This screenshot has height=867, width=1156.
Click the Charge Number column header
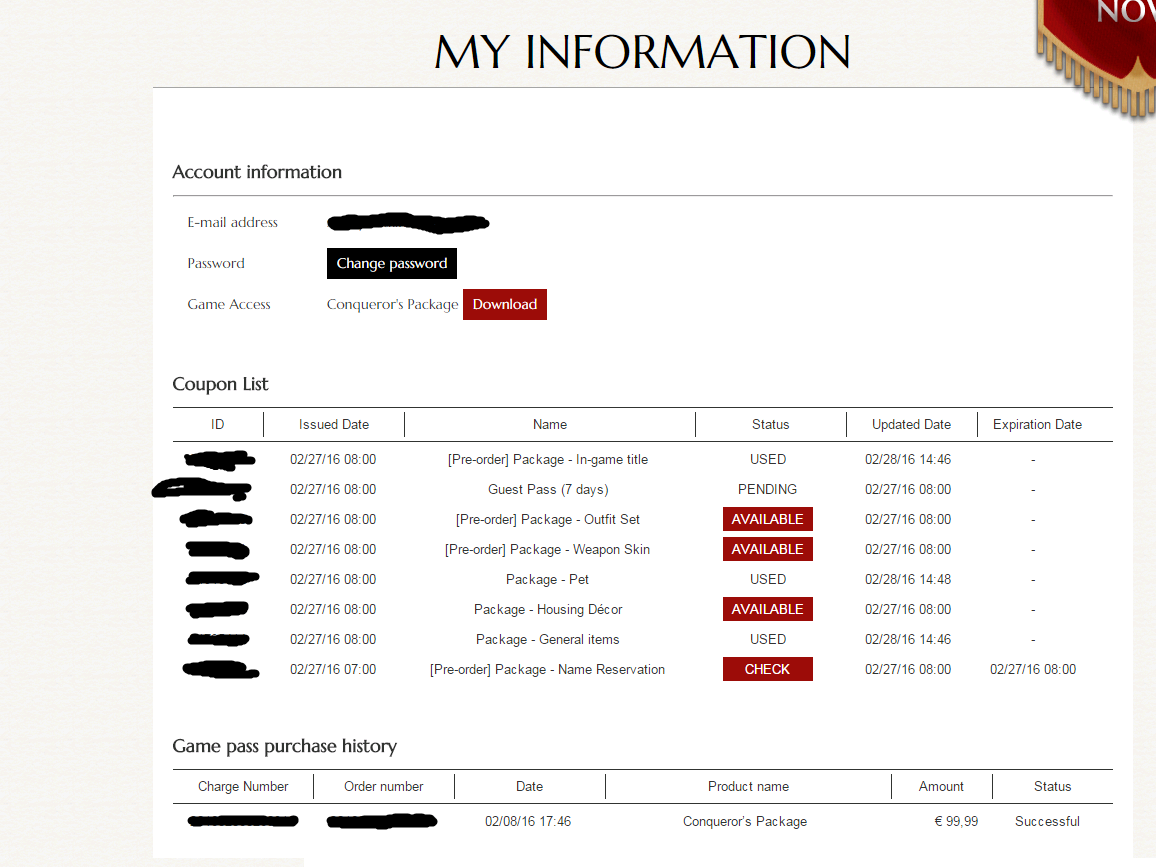243,787
